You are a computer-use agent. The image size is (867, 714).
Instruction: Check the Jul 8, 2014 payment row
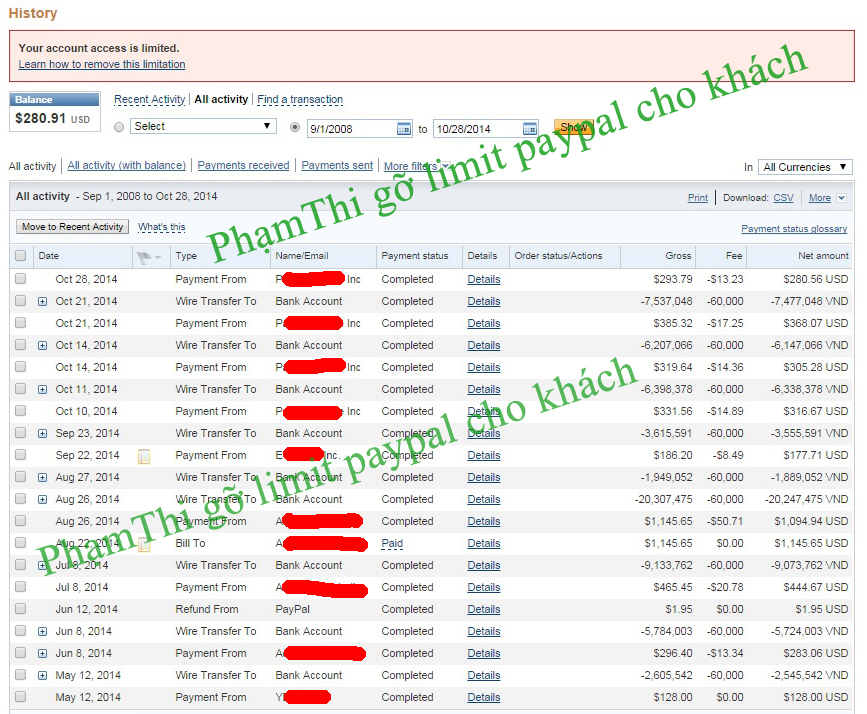[20, 586]
